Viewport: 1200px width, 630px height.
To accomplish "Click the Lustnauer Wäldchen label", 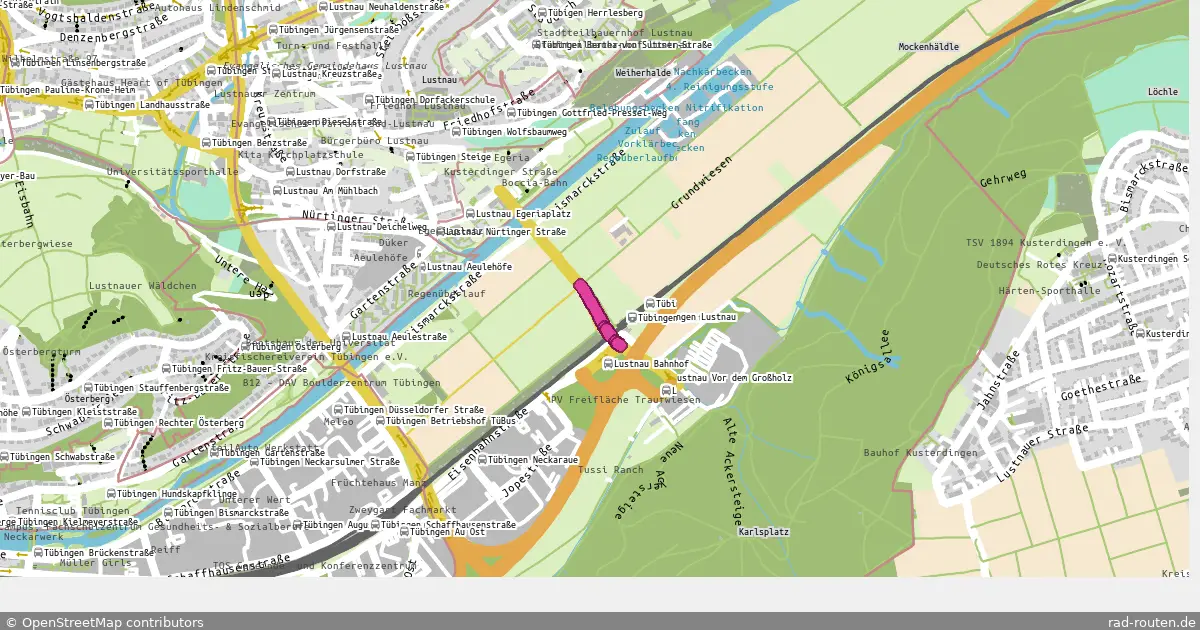I will [x=143, y=286].
